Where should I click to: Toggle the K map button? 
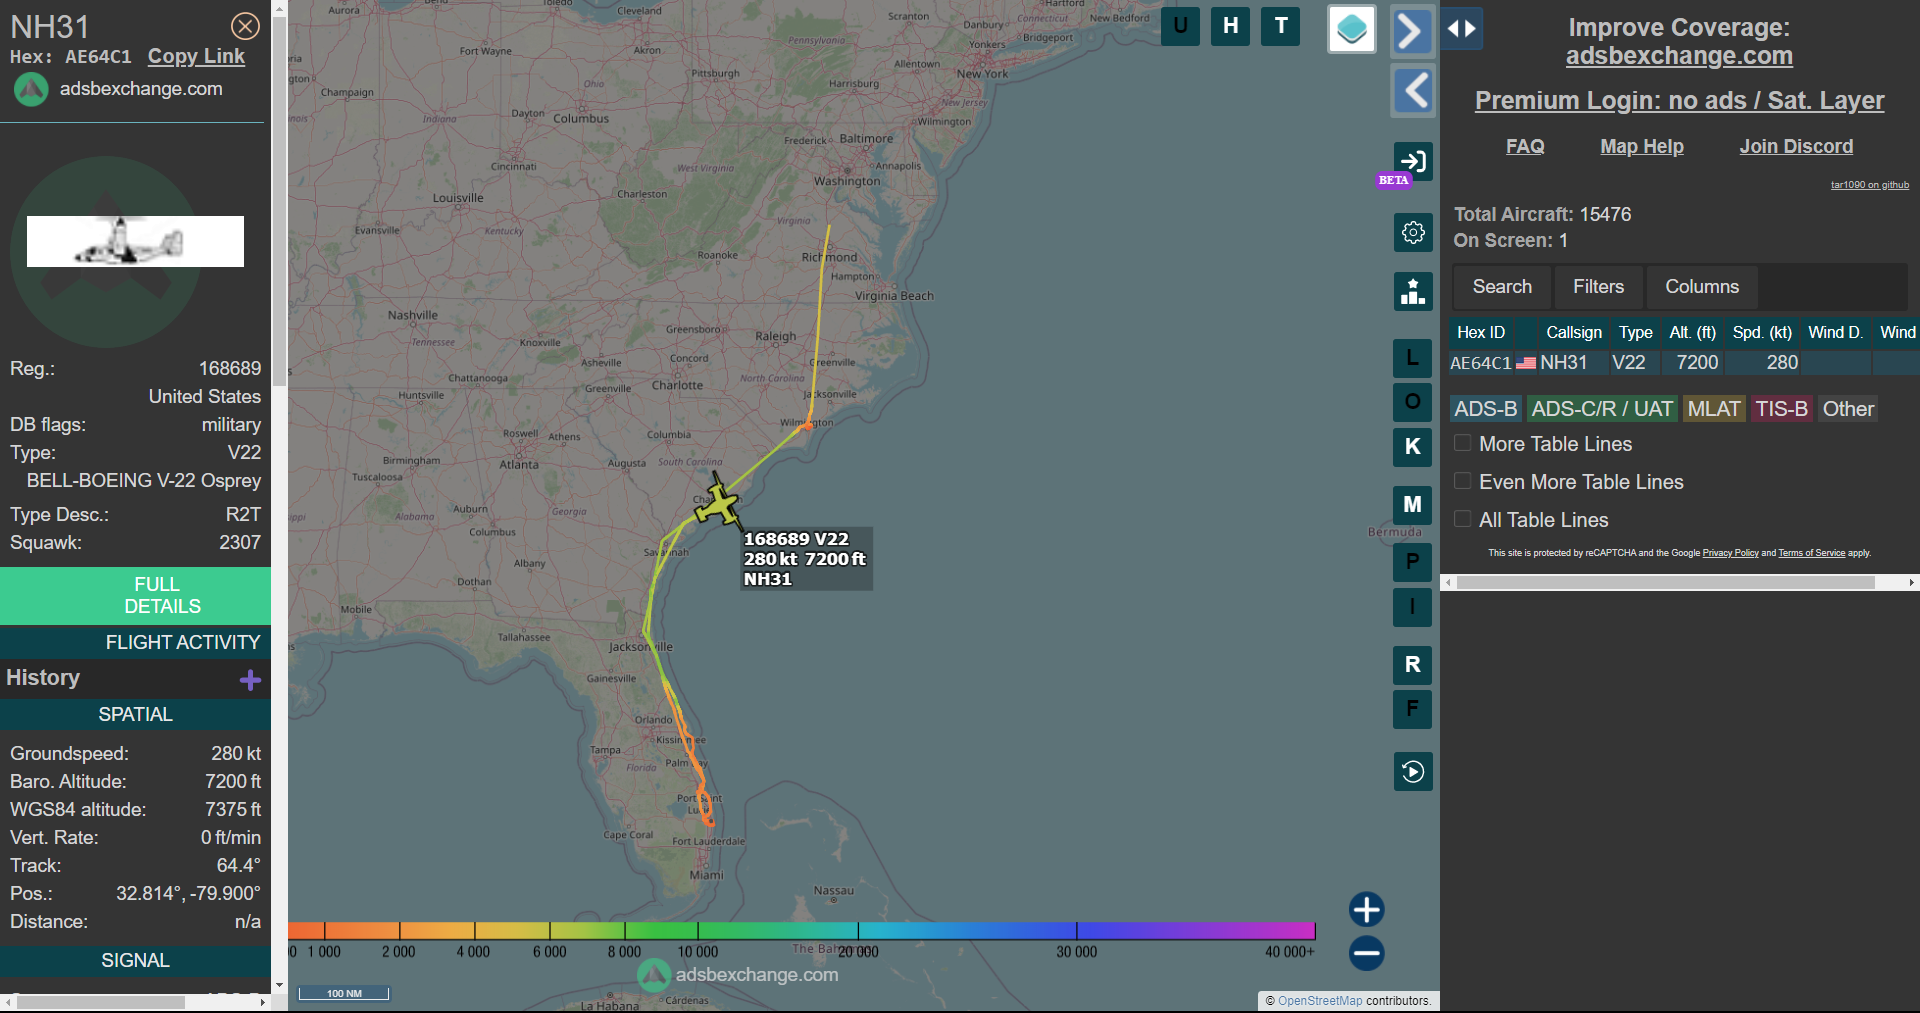[1412, 447]
